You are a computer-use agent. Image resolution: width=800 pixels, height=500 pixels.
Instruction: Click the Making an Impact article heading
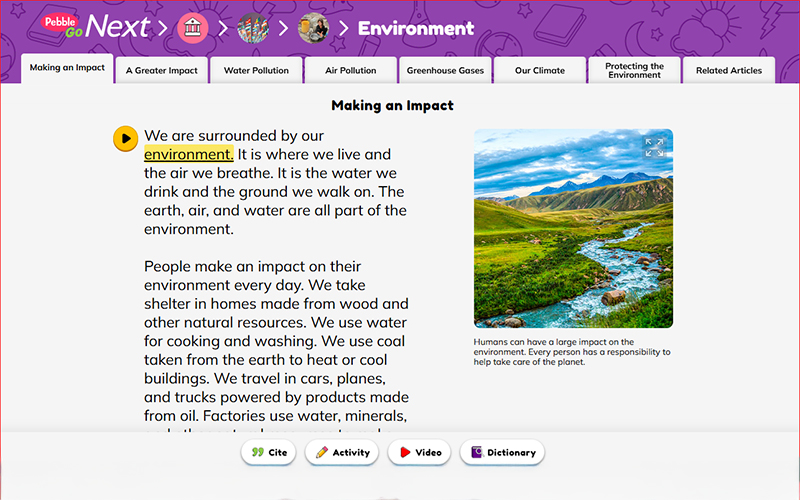point(392,106)
